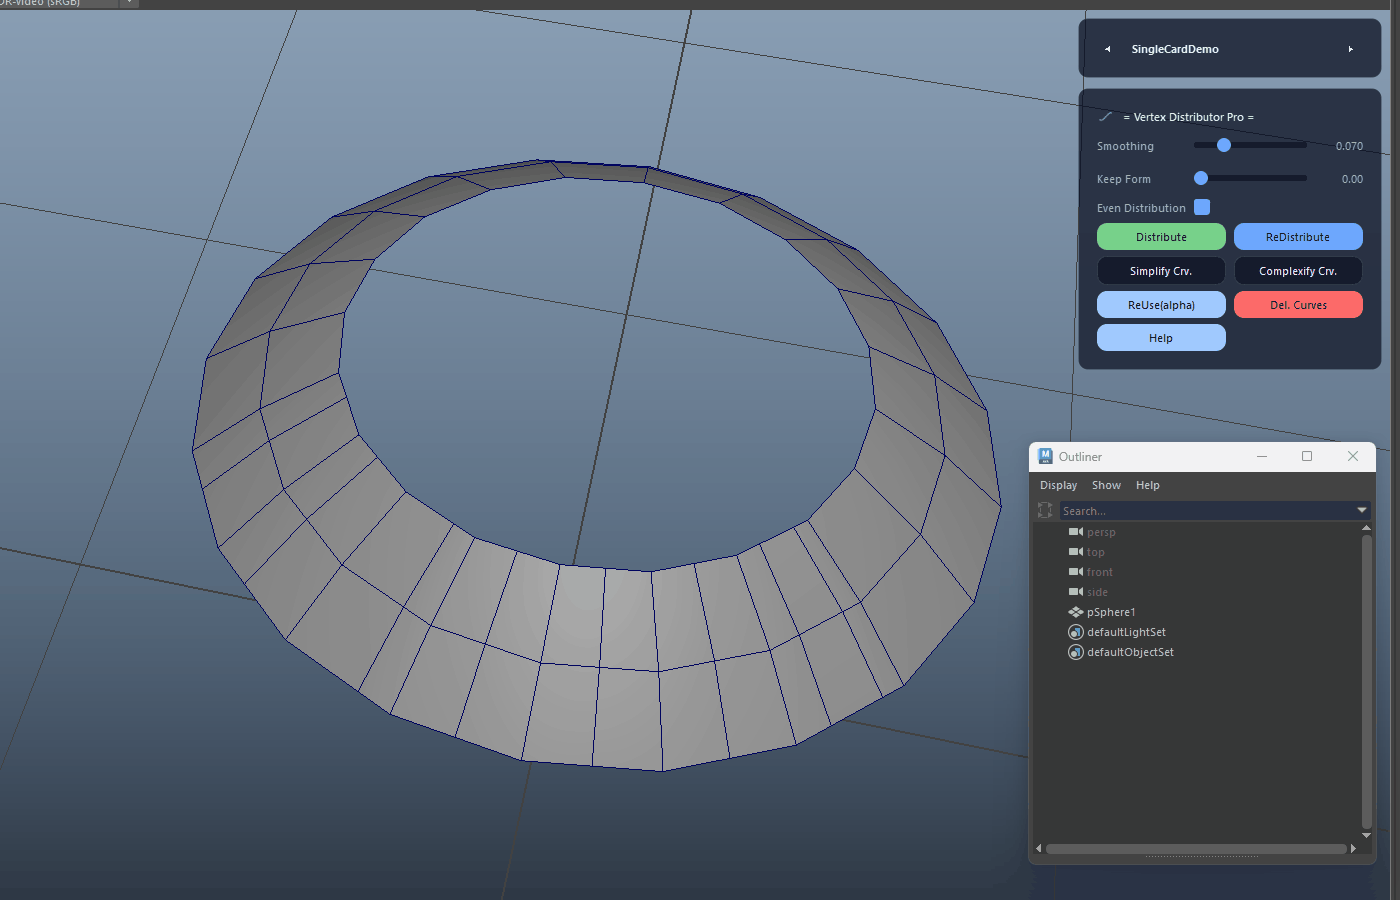Click the Smoothing value 0.070

point(1349,146)
